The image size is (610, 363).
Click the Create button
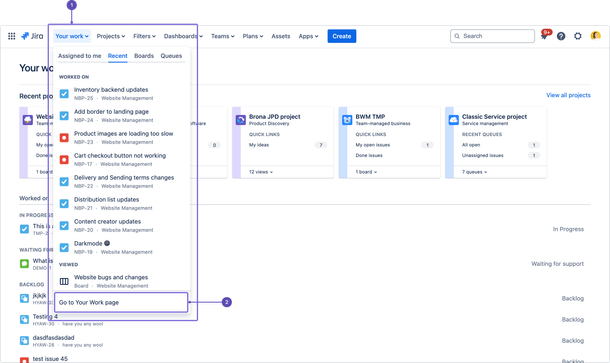coord(342,36)
